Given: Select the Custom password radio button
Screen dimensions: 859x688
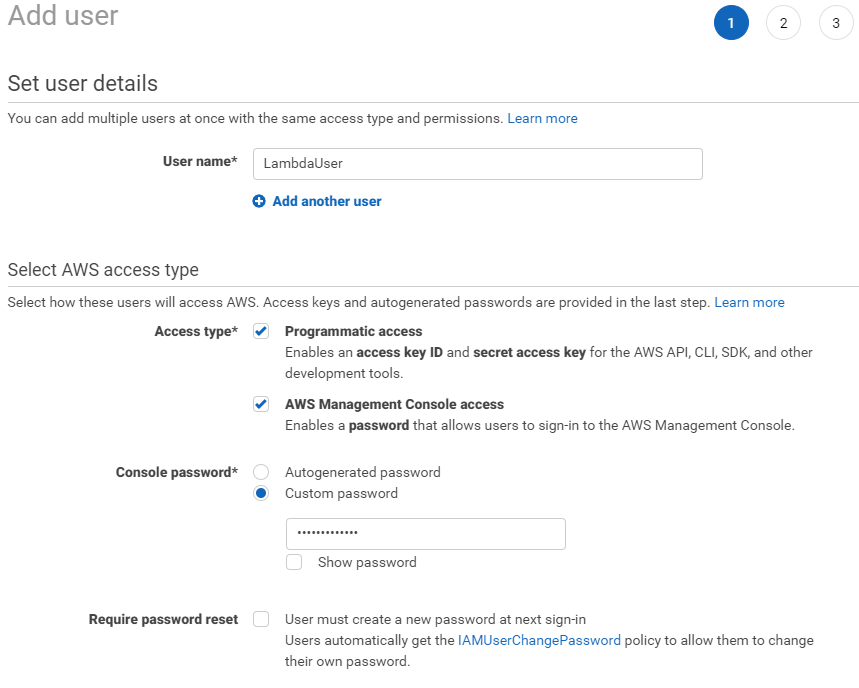Looking at the screenshot, I should [x=261, y=493].
